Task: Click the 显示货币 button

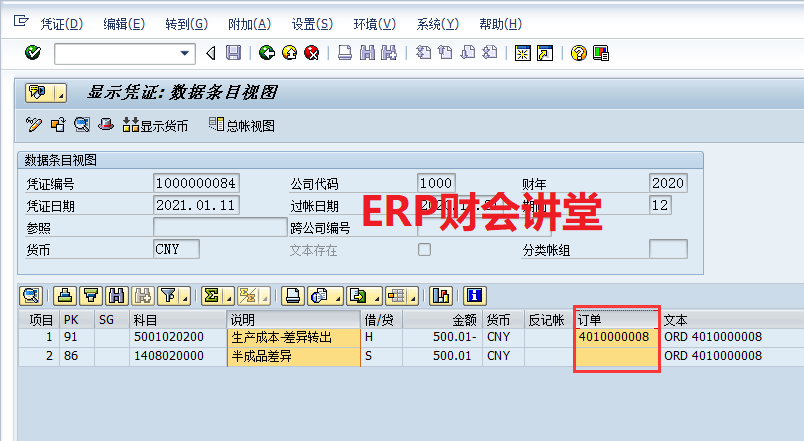Action: point(155,126)
